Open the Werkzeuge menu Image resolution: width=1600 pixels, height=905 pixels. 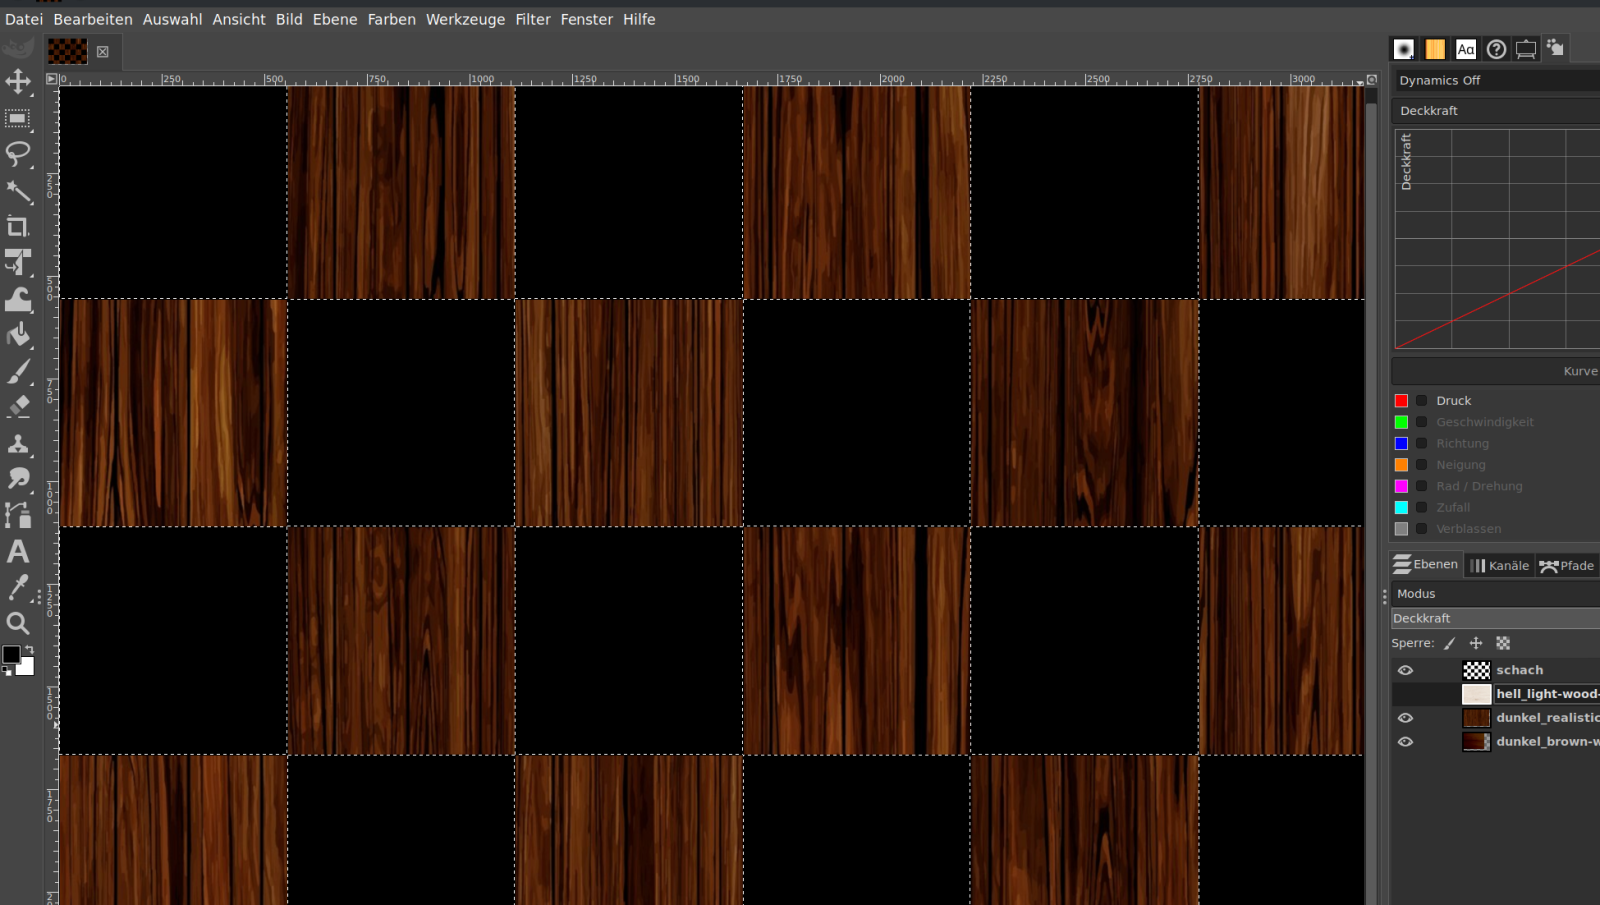point(465,19)
